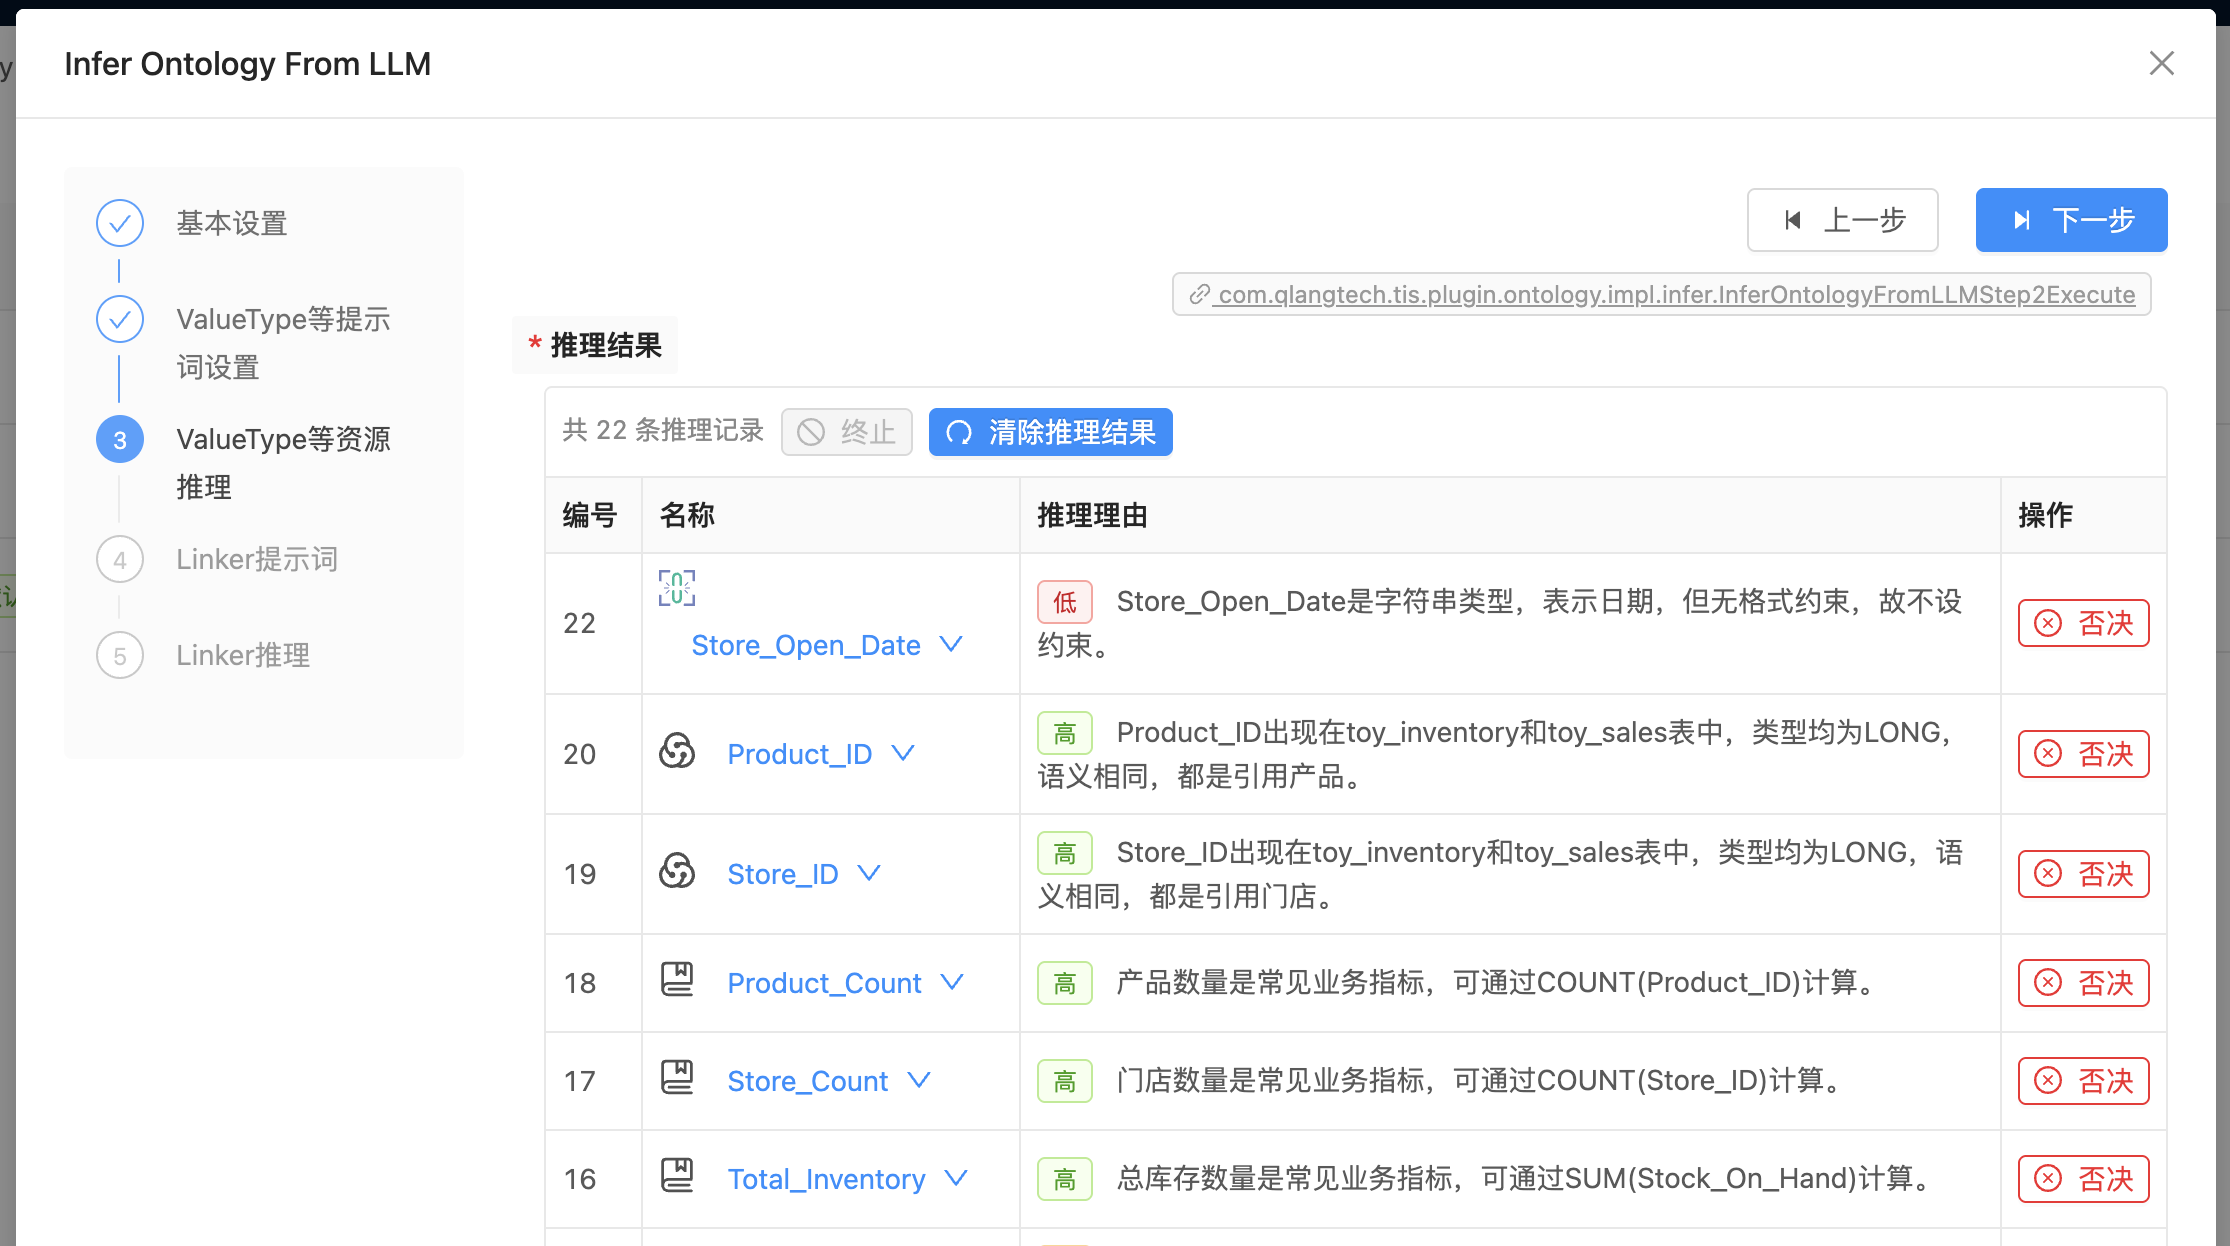Screen dimensions: 2230x1246
Task: Click the reason text for Total_Inventory row
Action: [1526, 1178]
